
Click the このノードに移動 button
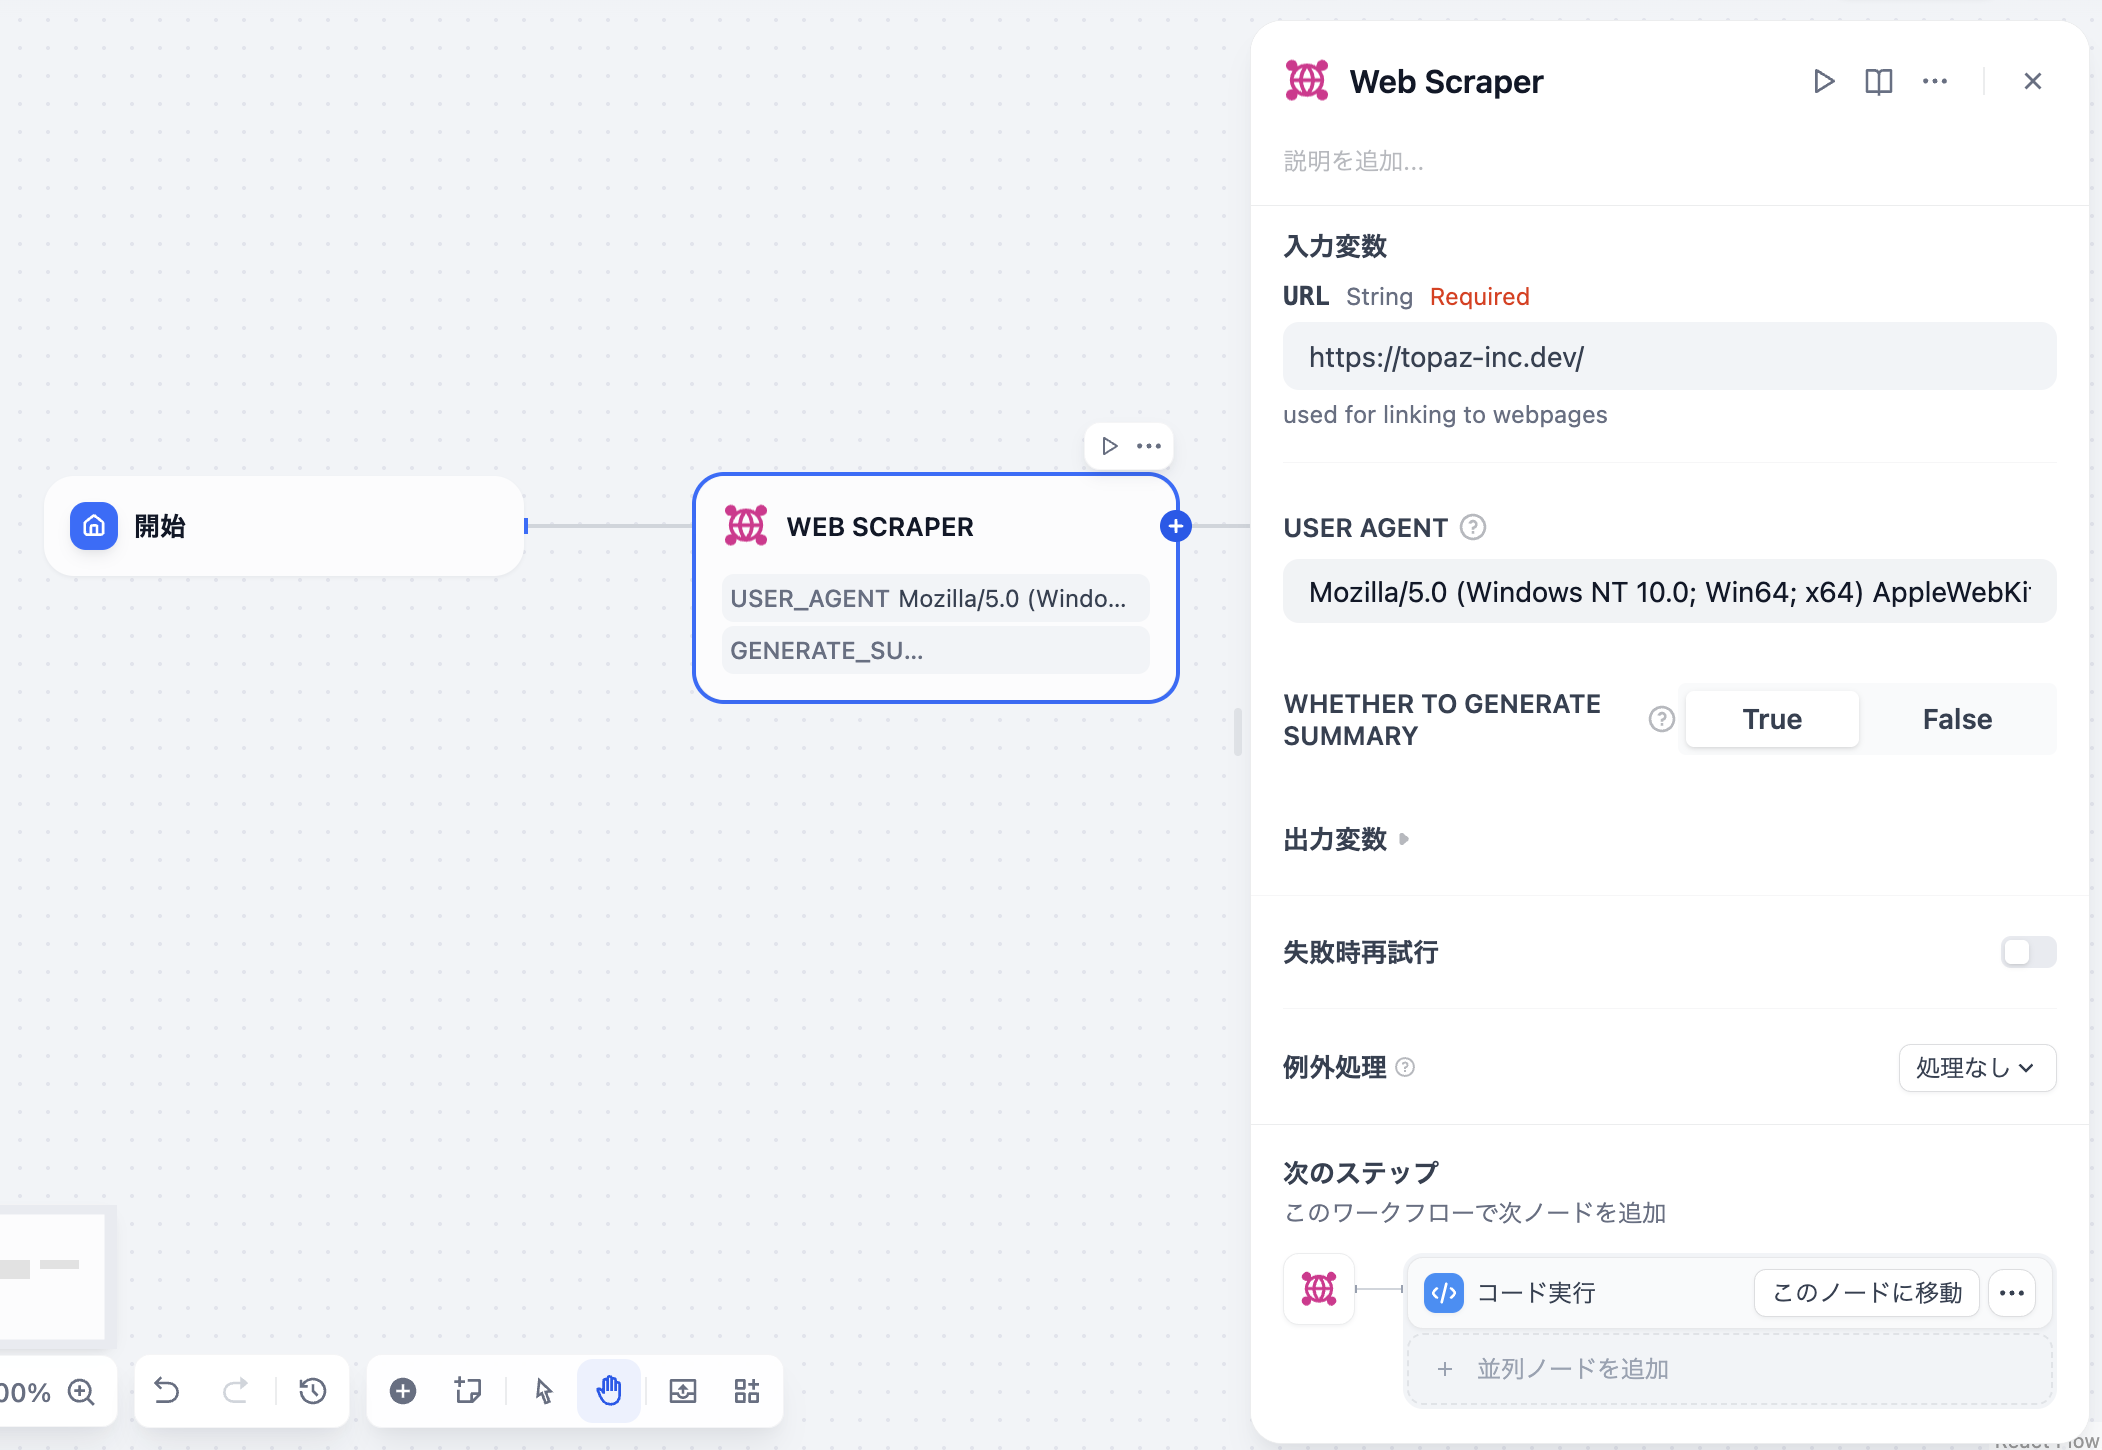(x=1867, y=1293)
